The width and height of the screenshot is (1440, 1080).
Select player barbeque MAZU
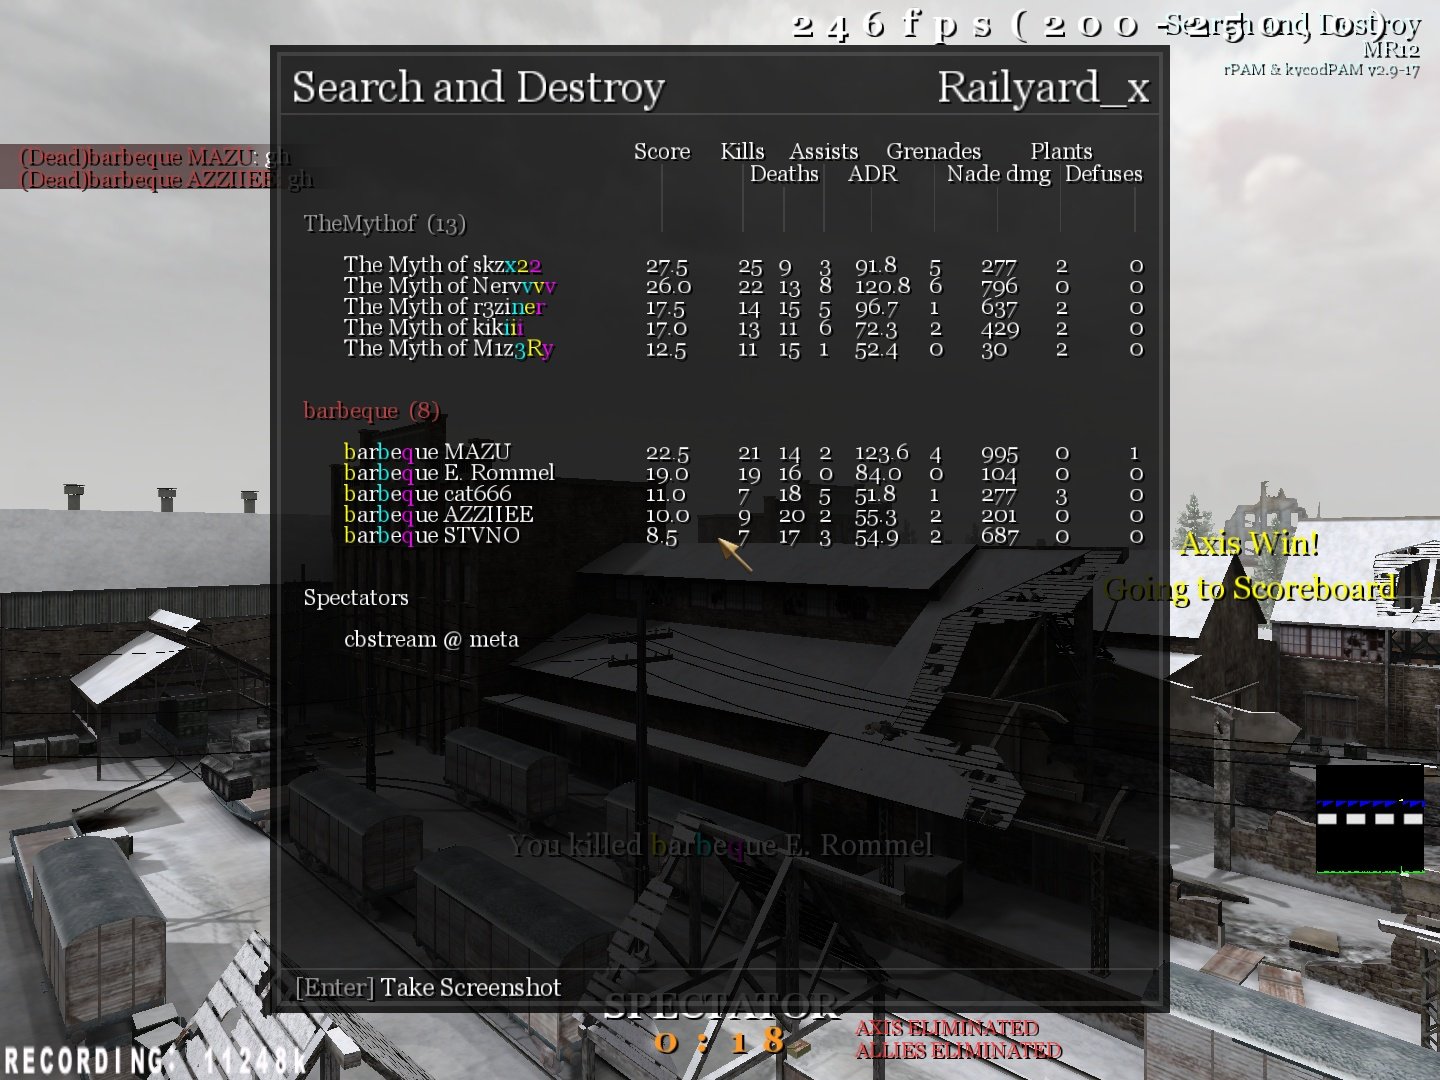click(426, 452)
